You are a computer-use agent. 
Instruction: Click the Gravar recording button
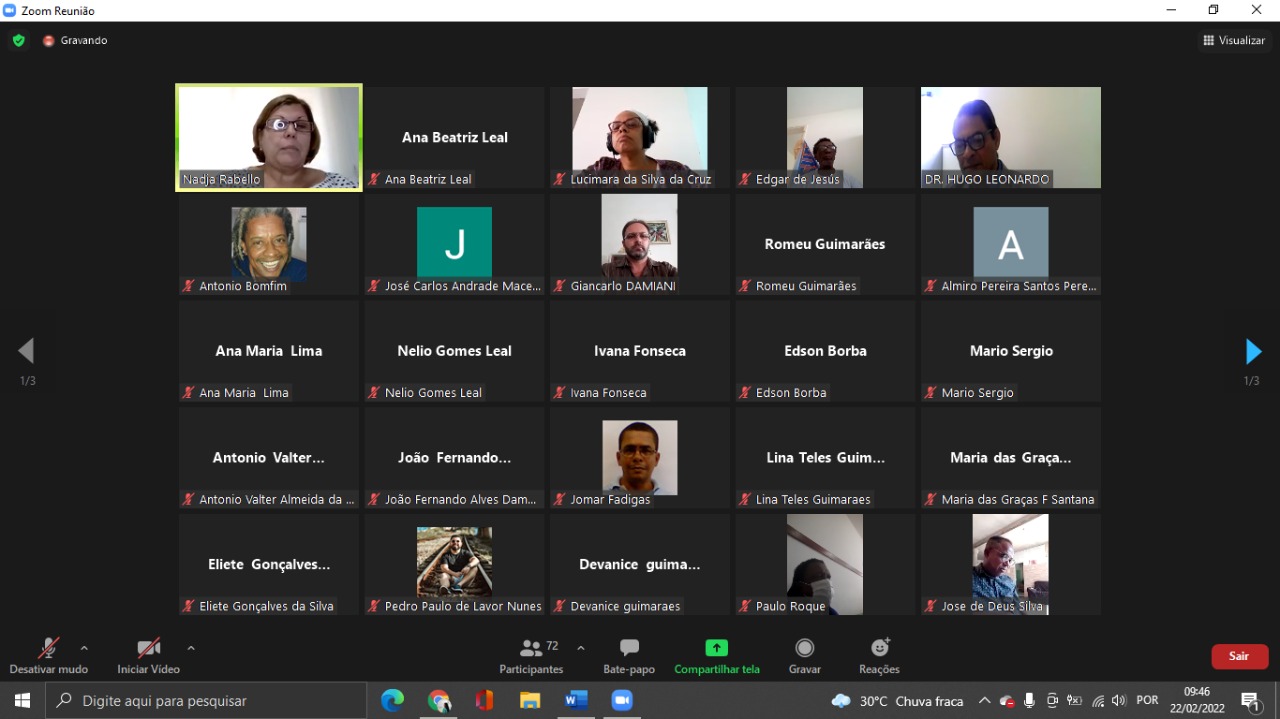click(x=804, y=655)
